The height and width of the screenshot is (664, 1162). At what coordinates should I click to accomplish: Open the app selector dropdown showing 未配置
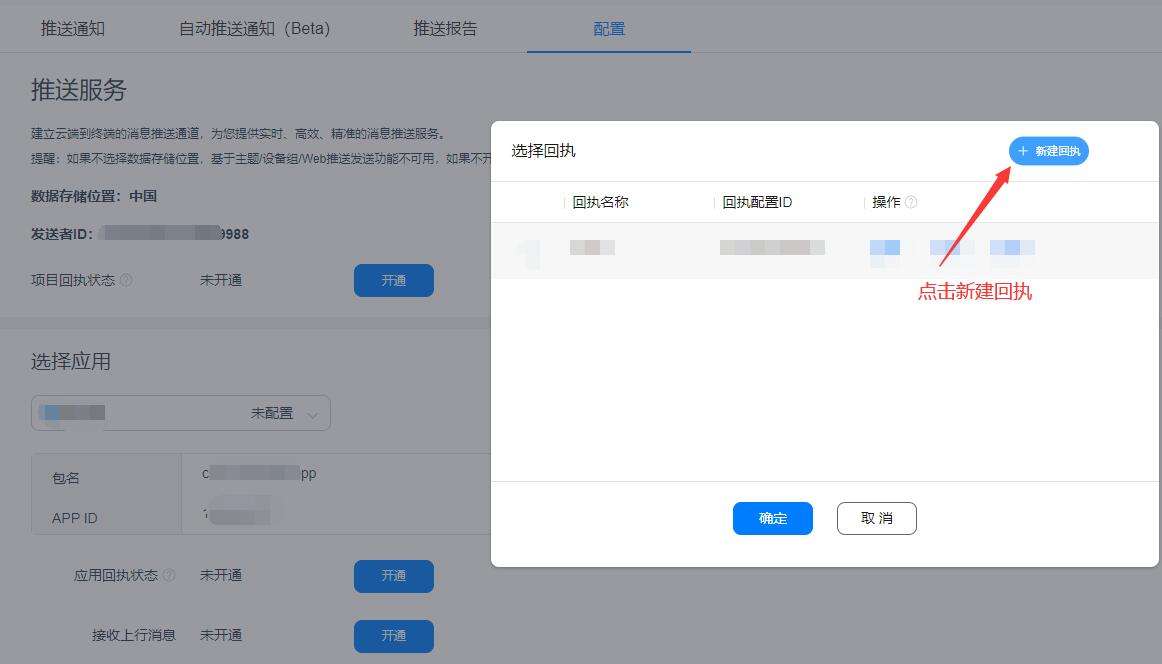(x=181, y=413)
